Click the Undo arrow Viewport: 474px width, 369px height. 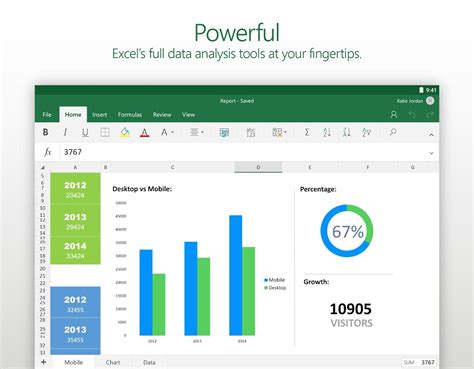pos(412,115)
